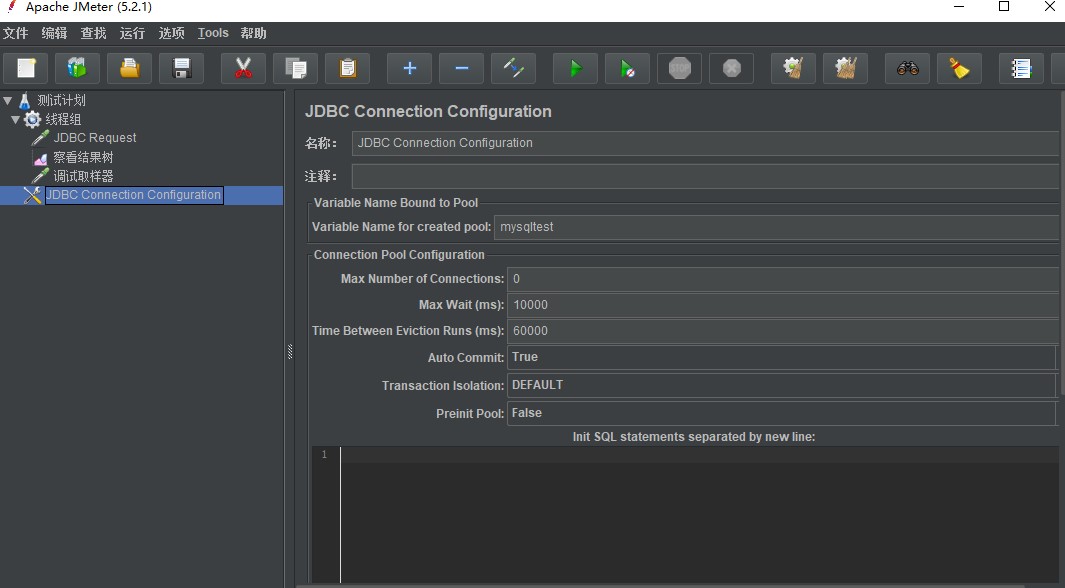Collapse the 测试计划 tree node
Viewport: 1065px width, 588px height.
click(x=7, y=100)
